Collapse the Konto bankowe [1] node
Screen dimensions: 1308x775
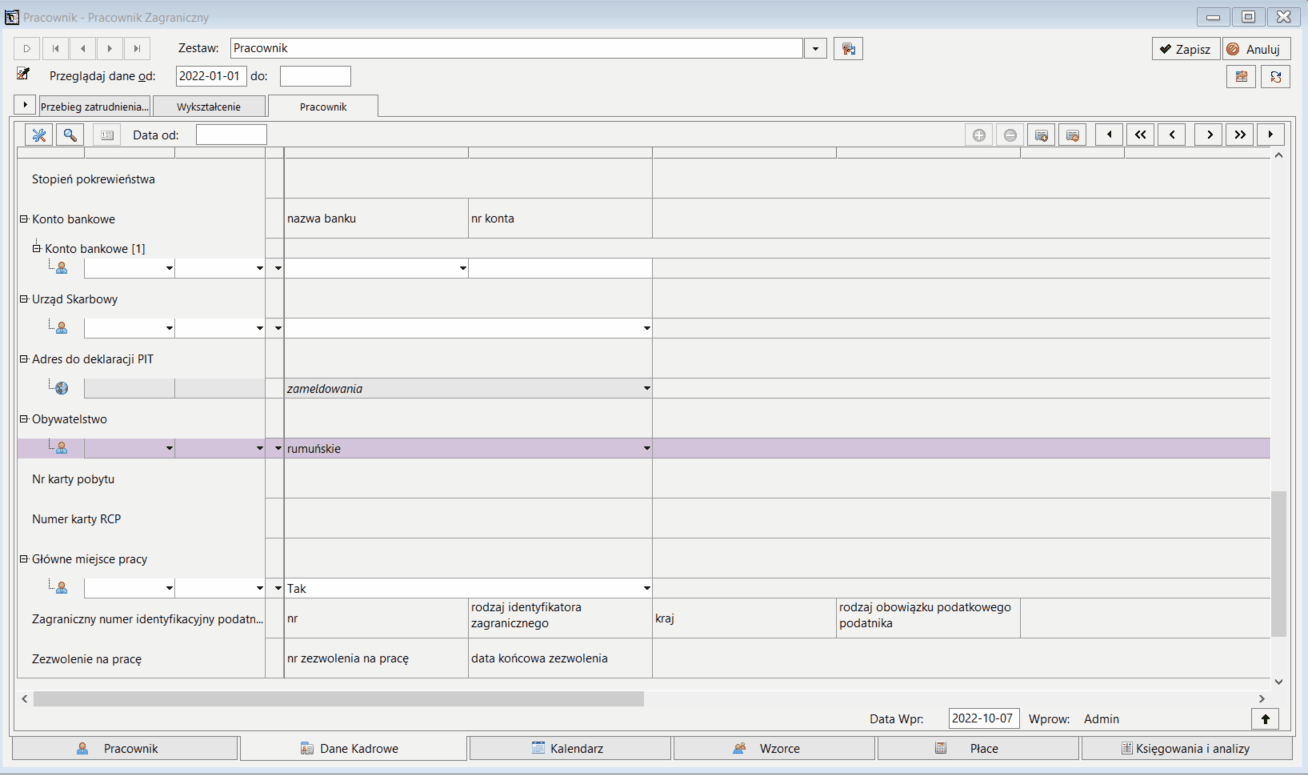(x=37, y=248)
